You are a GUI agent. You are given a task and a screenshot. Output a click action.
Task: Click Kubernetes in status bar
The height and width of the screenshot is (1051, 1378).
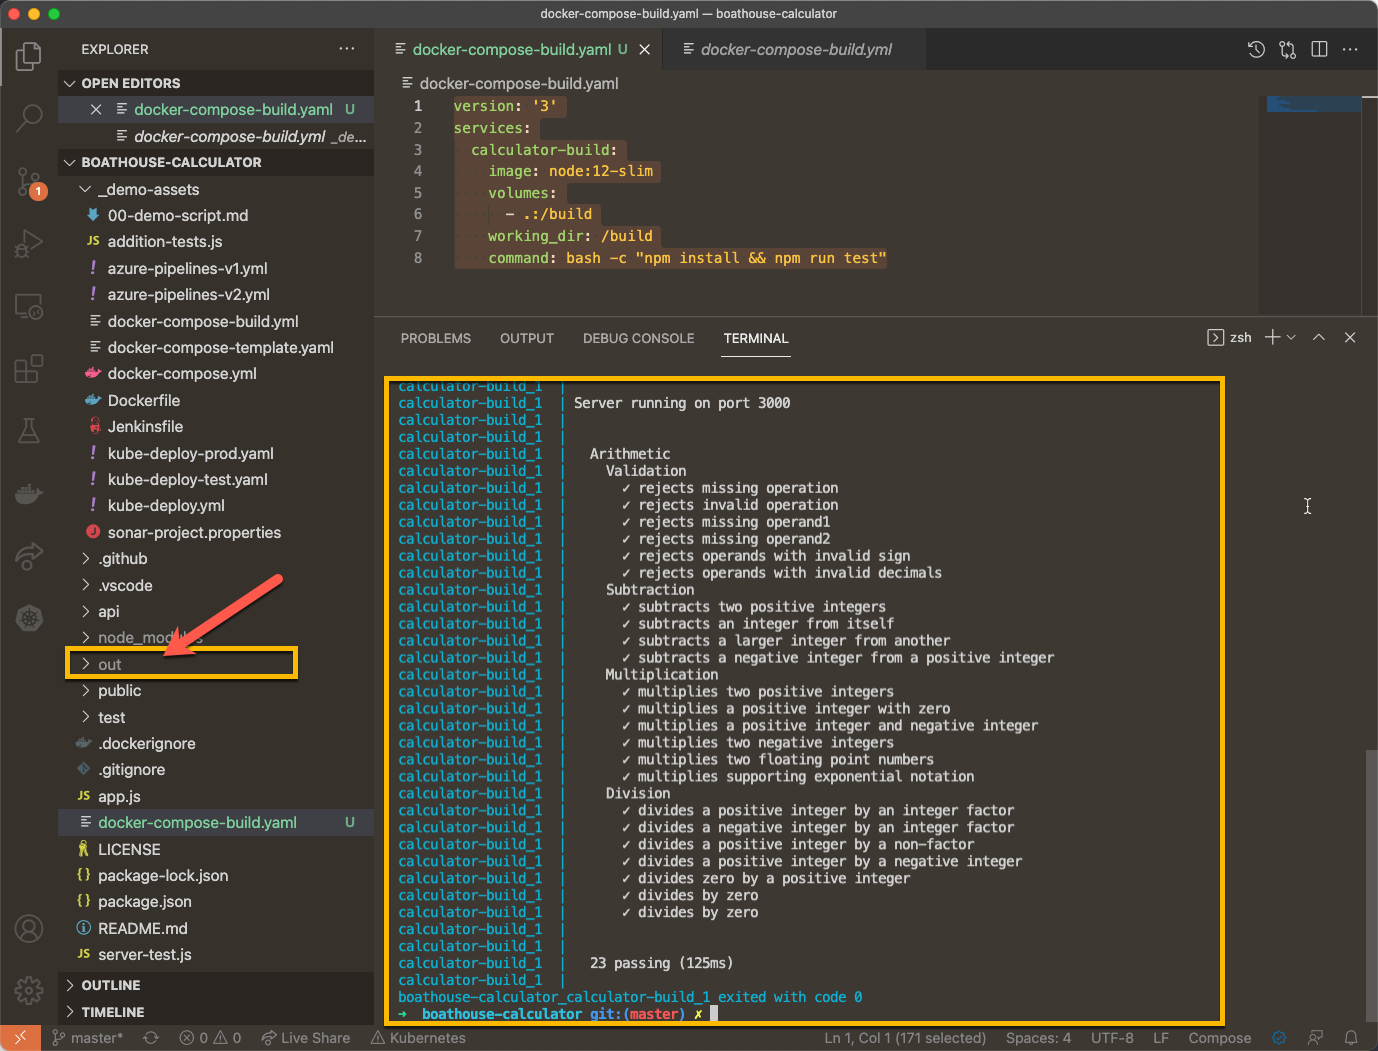point(418,1038)
